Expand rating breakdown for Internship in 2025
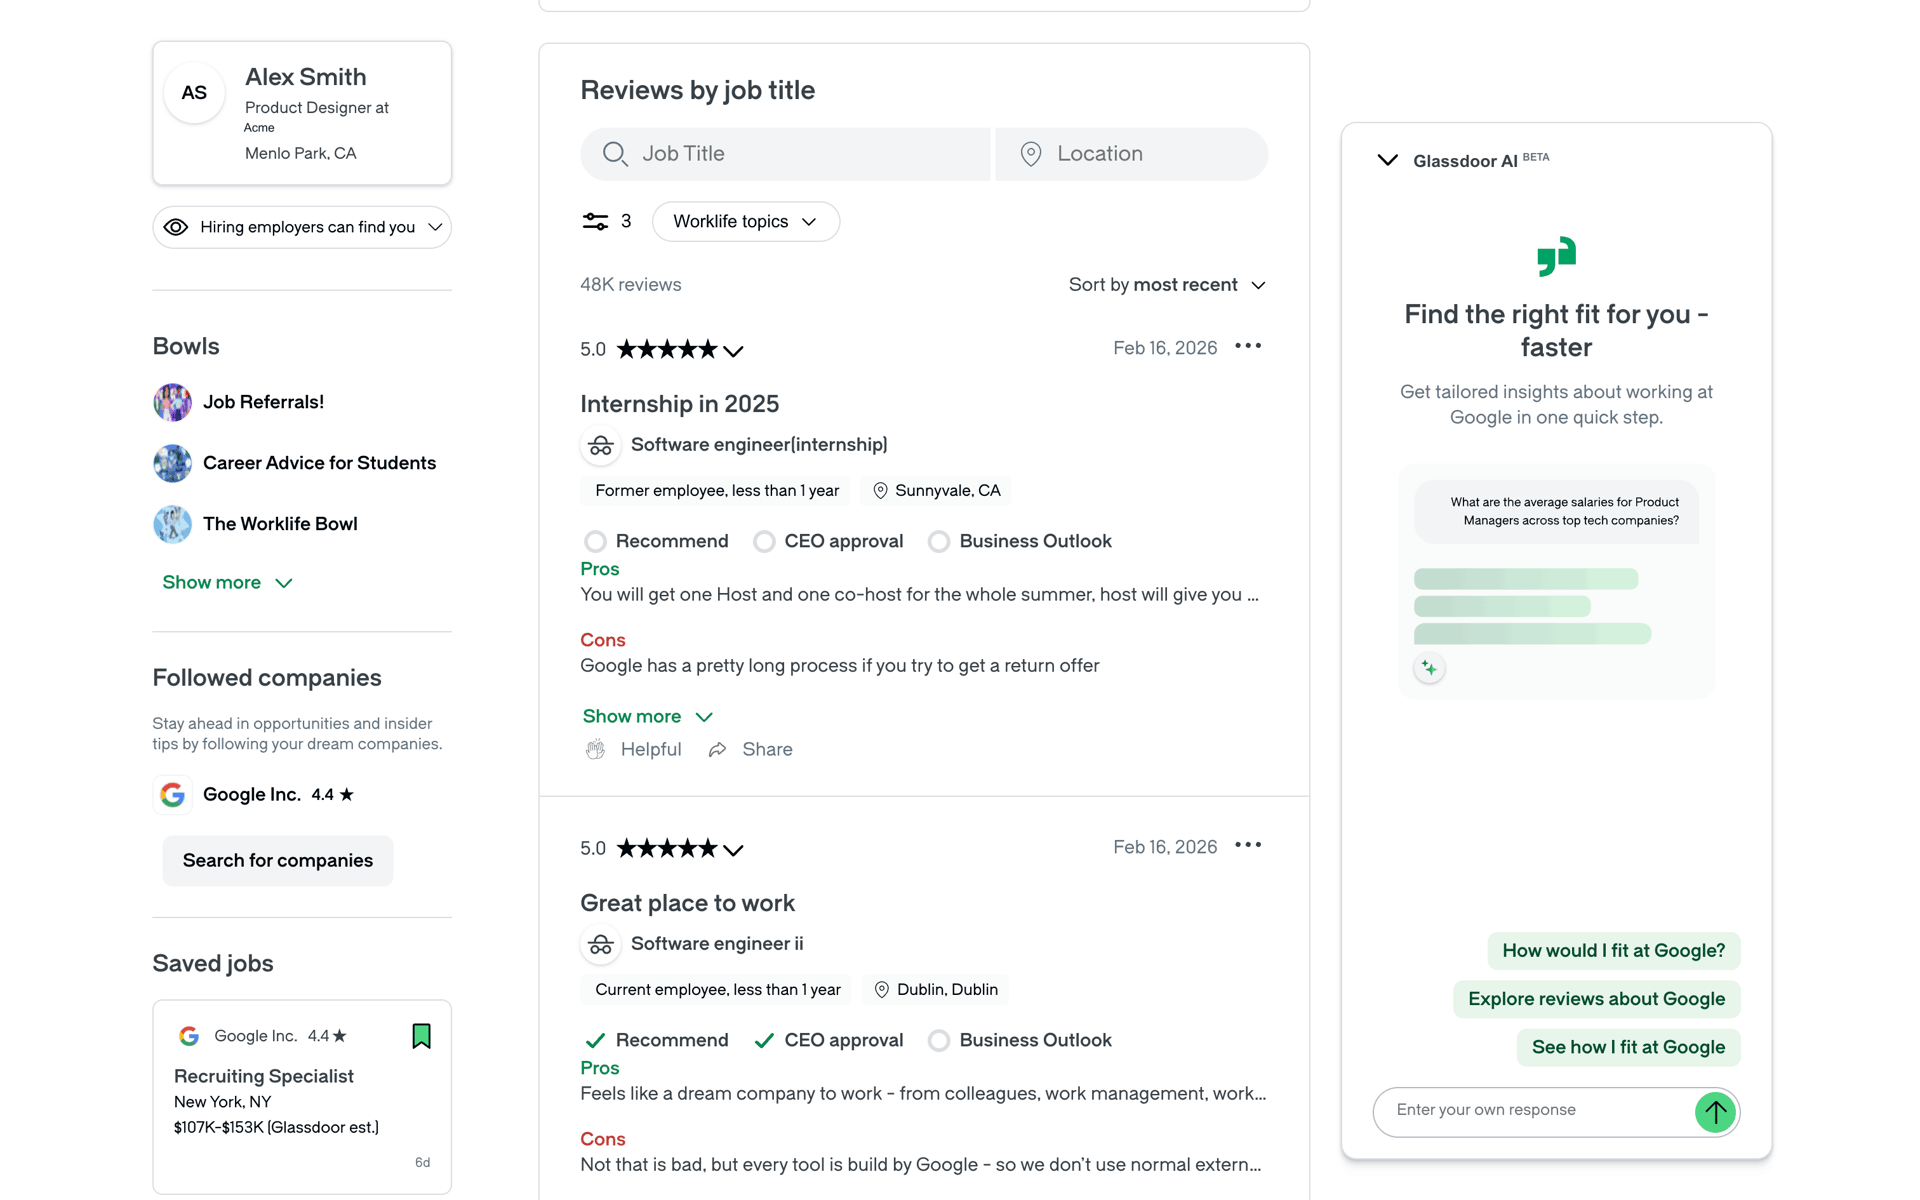The height and width of the screenshot is (1200, 1920). pyautogui.click(x=734, y=351)
